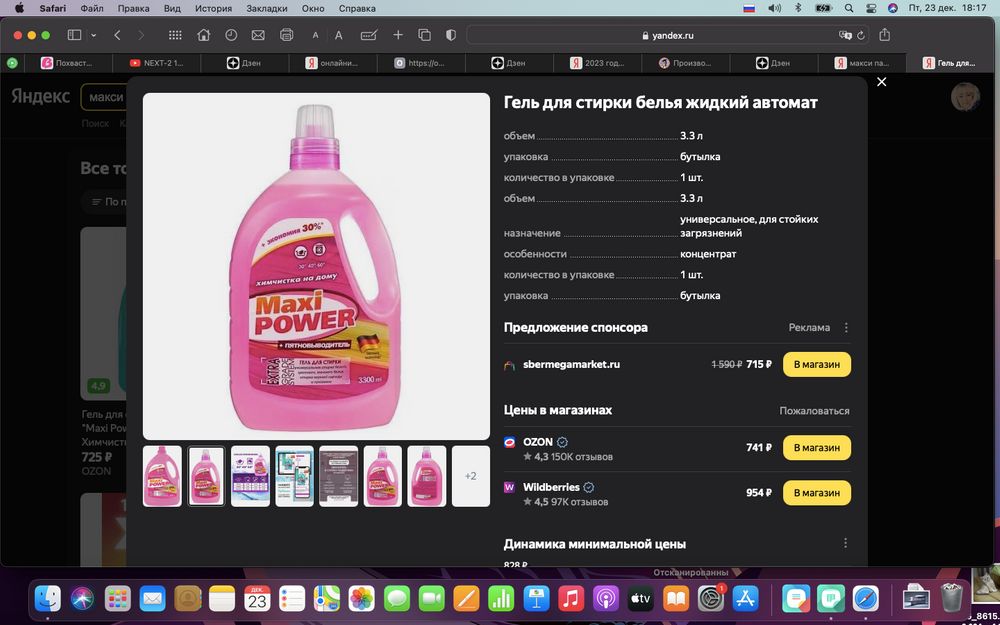Go to OZON store via В магазин
The width and height of the screenshot is (1000, 625).
pyautogui.click(x=816, y=448)
